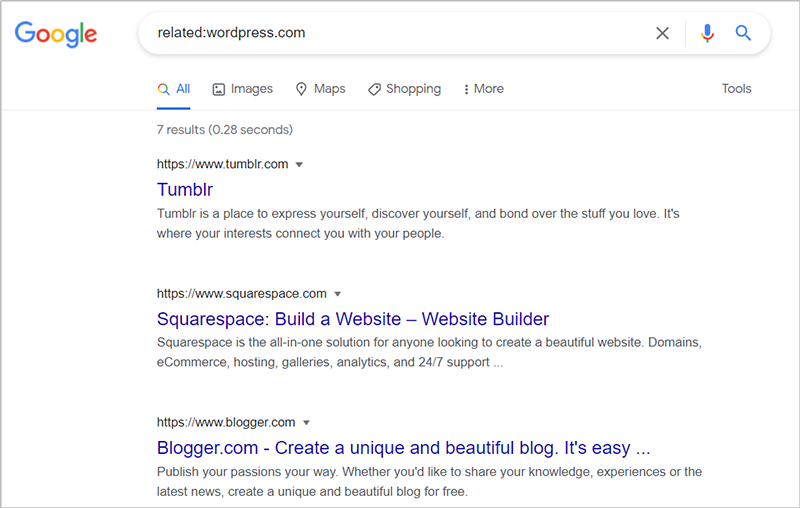Open the Tools options
Viewport: 800px width, 508px height.
pos(736,89)
